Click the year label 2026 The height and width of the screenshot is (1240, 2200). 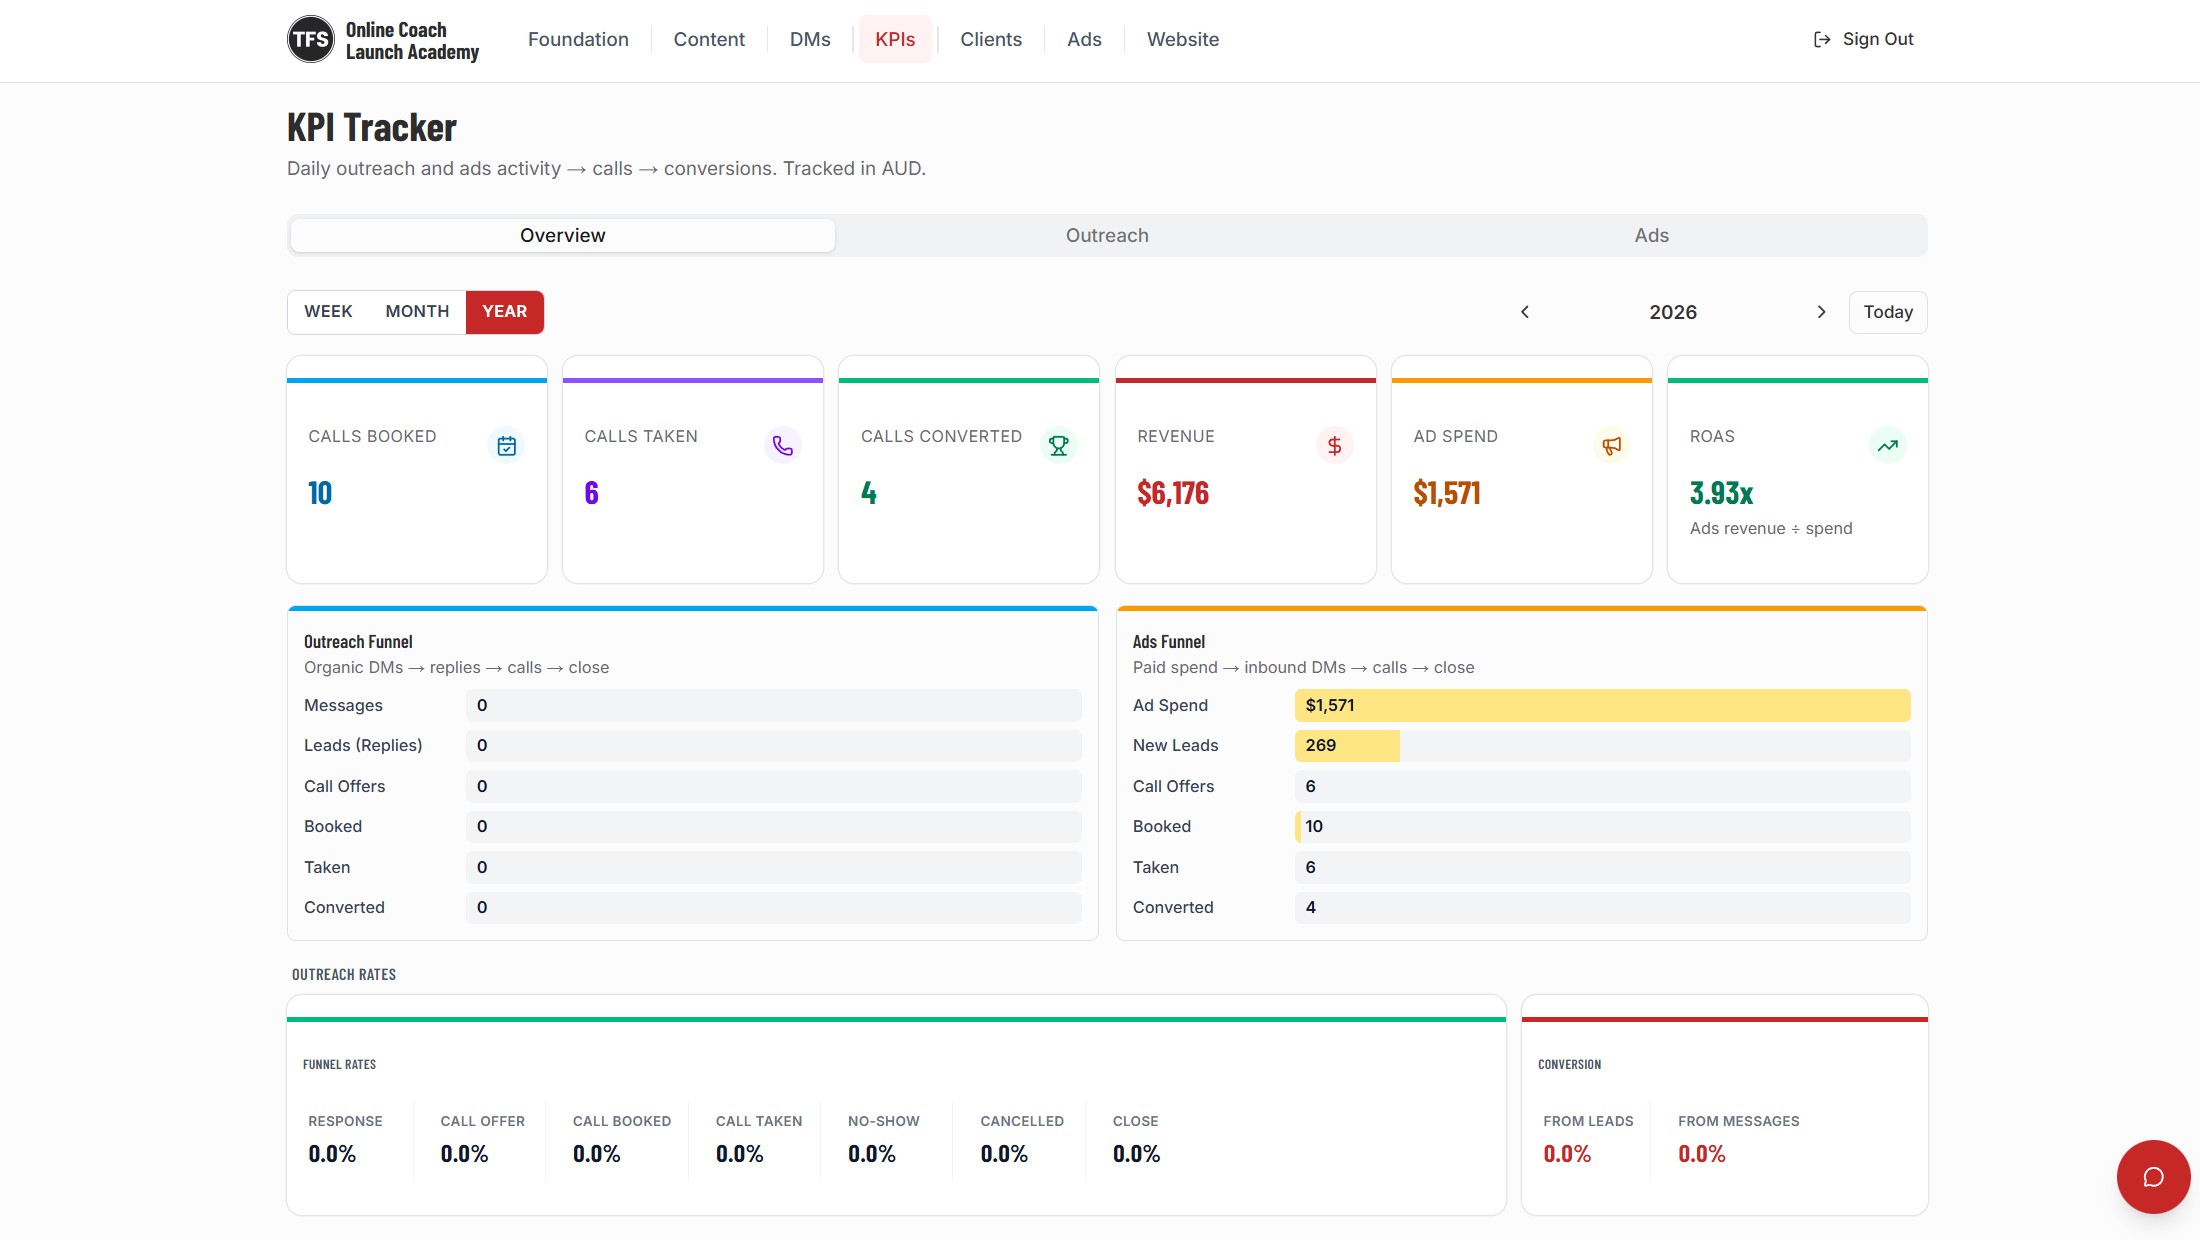pyautogui.click(x=1673, y=312)
